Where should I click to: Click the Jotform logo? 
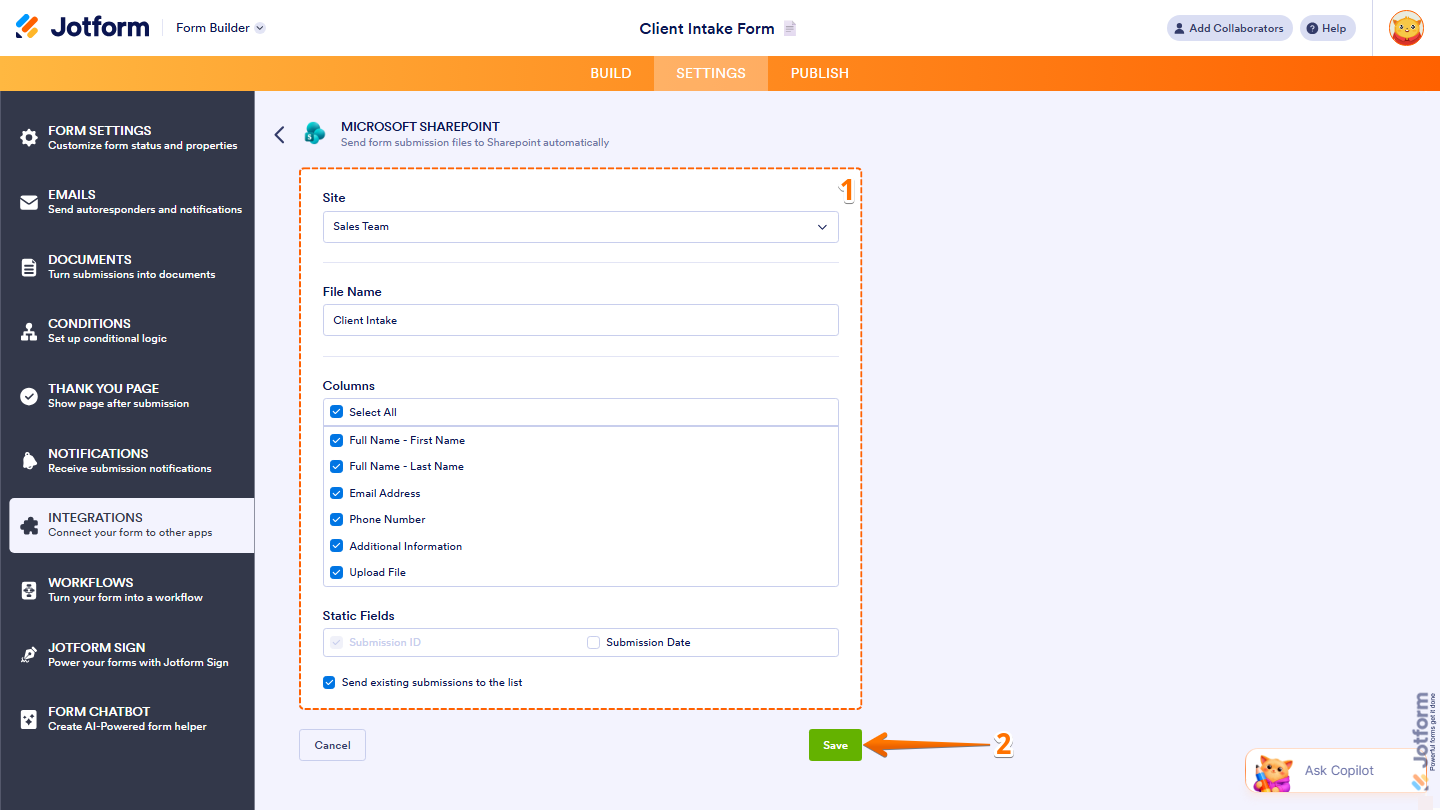click(82, 27)
